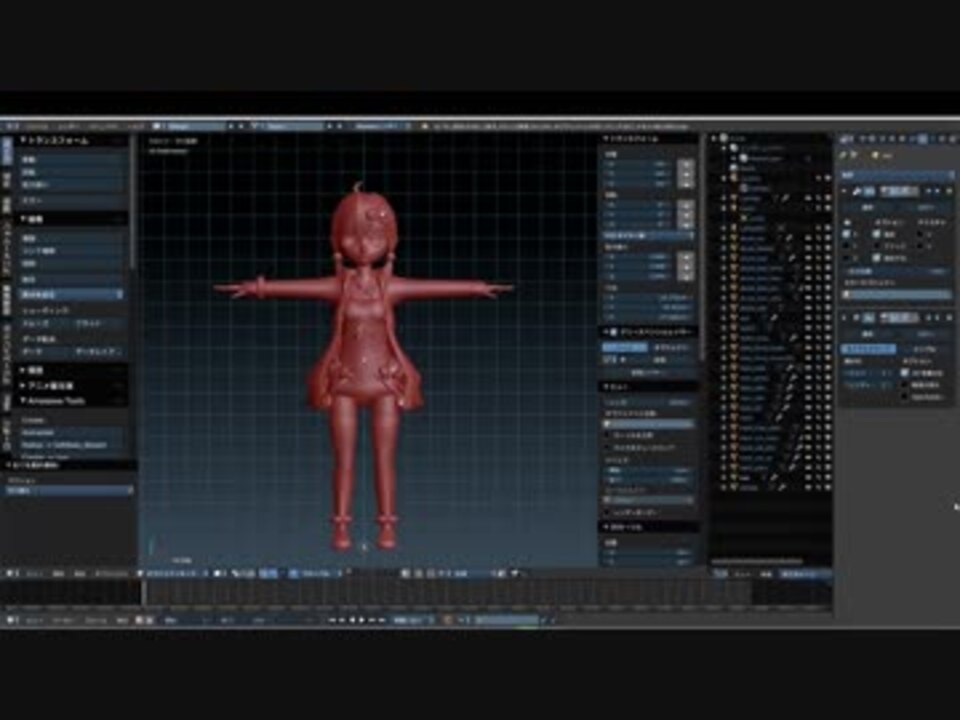Screen dimensions: 960x720
Task: Toggle the lock icon beside location X
Action: [x=686, y=164]
